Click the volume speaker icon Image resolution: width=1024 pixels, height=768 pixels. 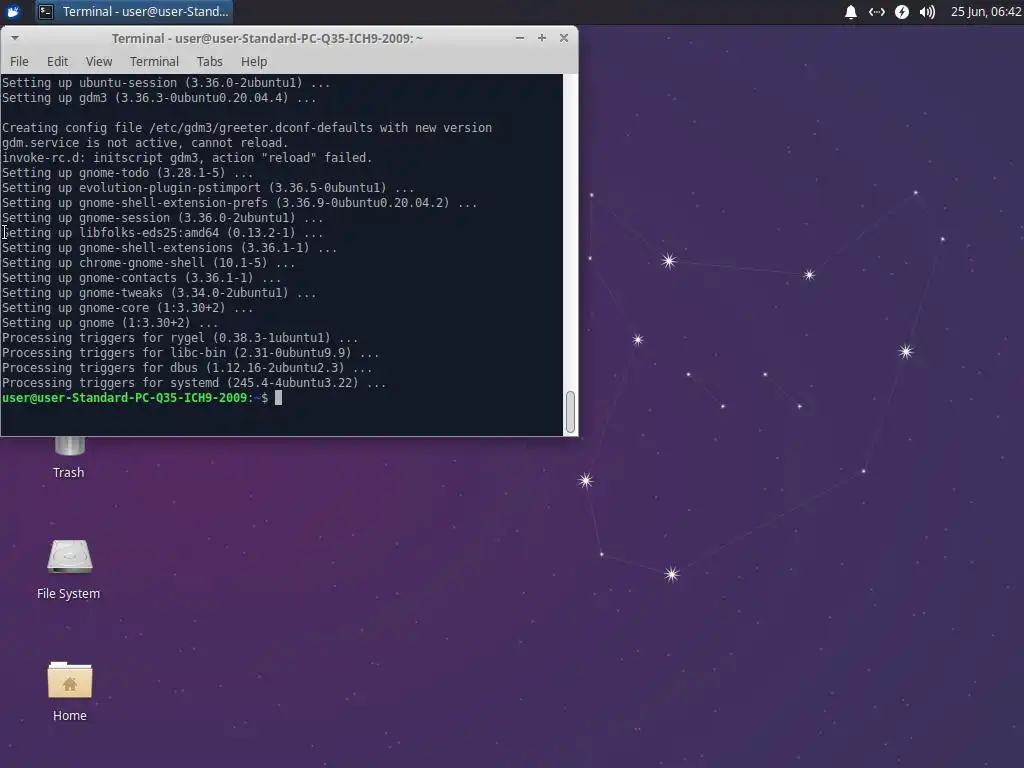pyautogui.click(x=927, y=12)
